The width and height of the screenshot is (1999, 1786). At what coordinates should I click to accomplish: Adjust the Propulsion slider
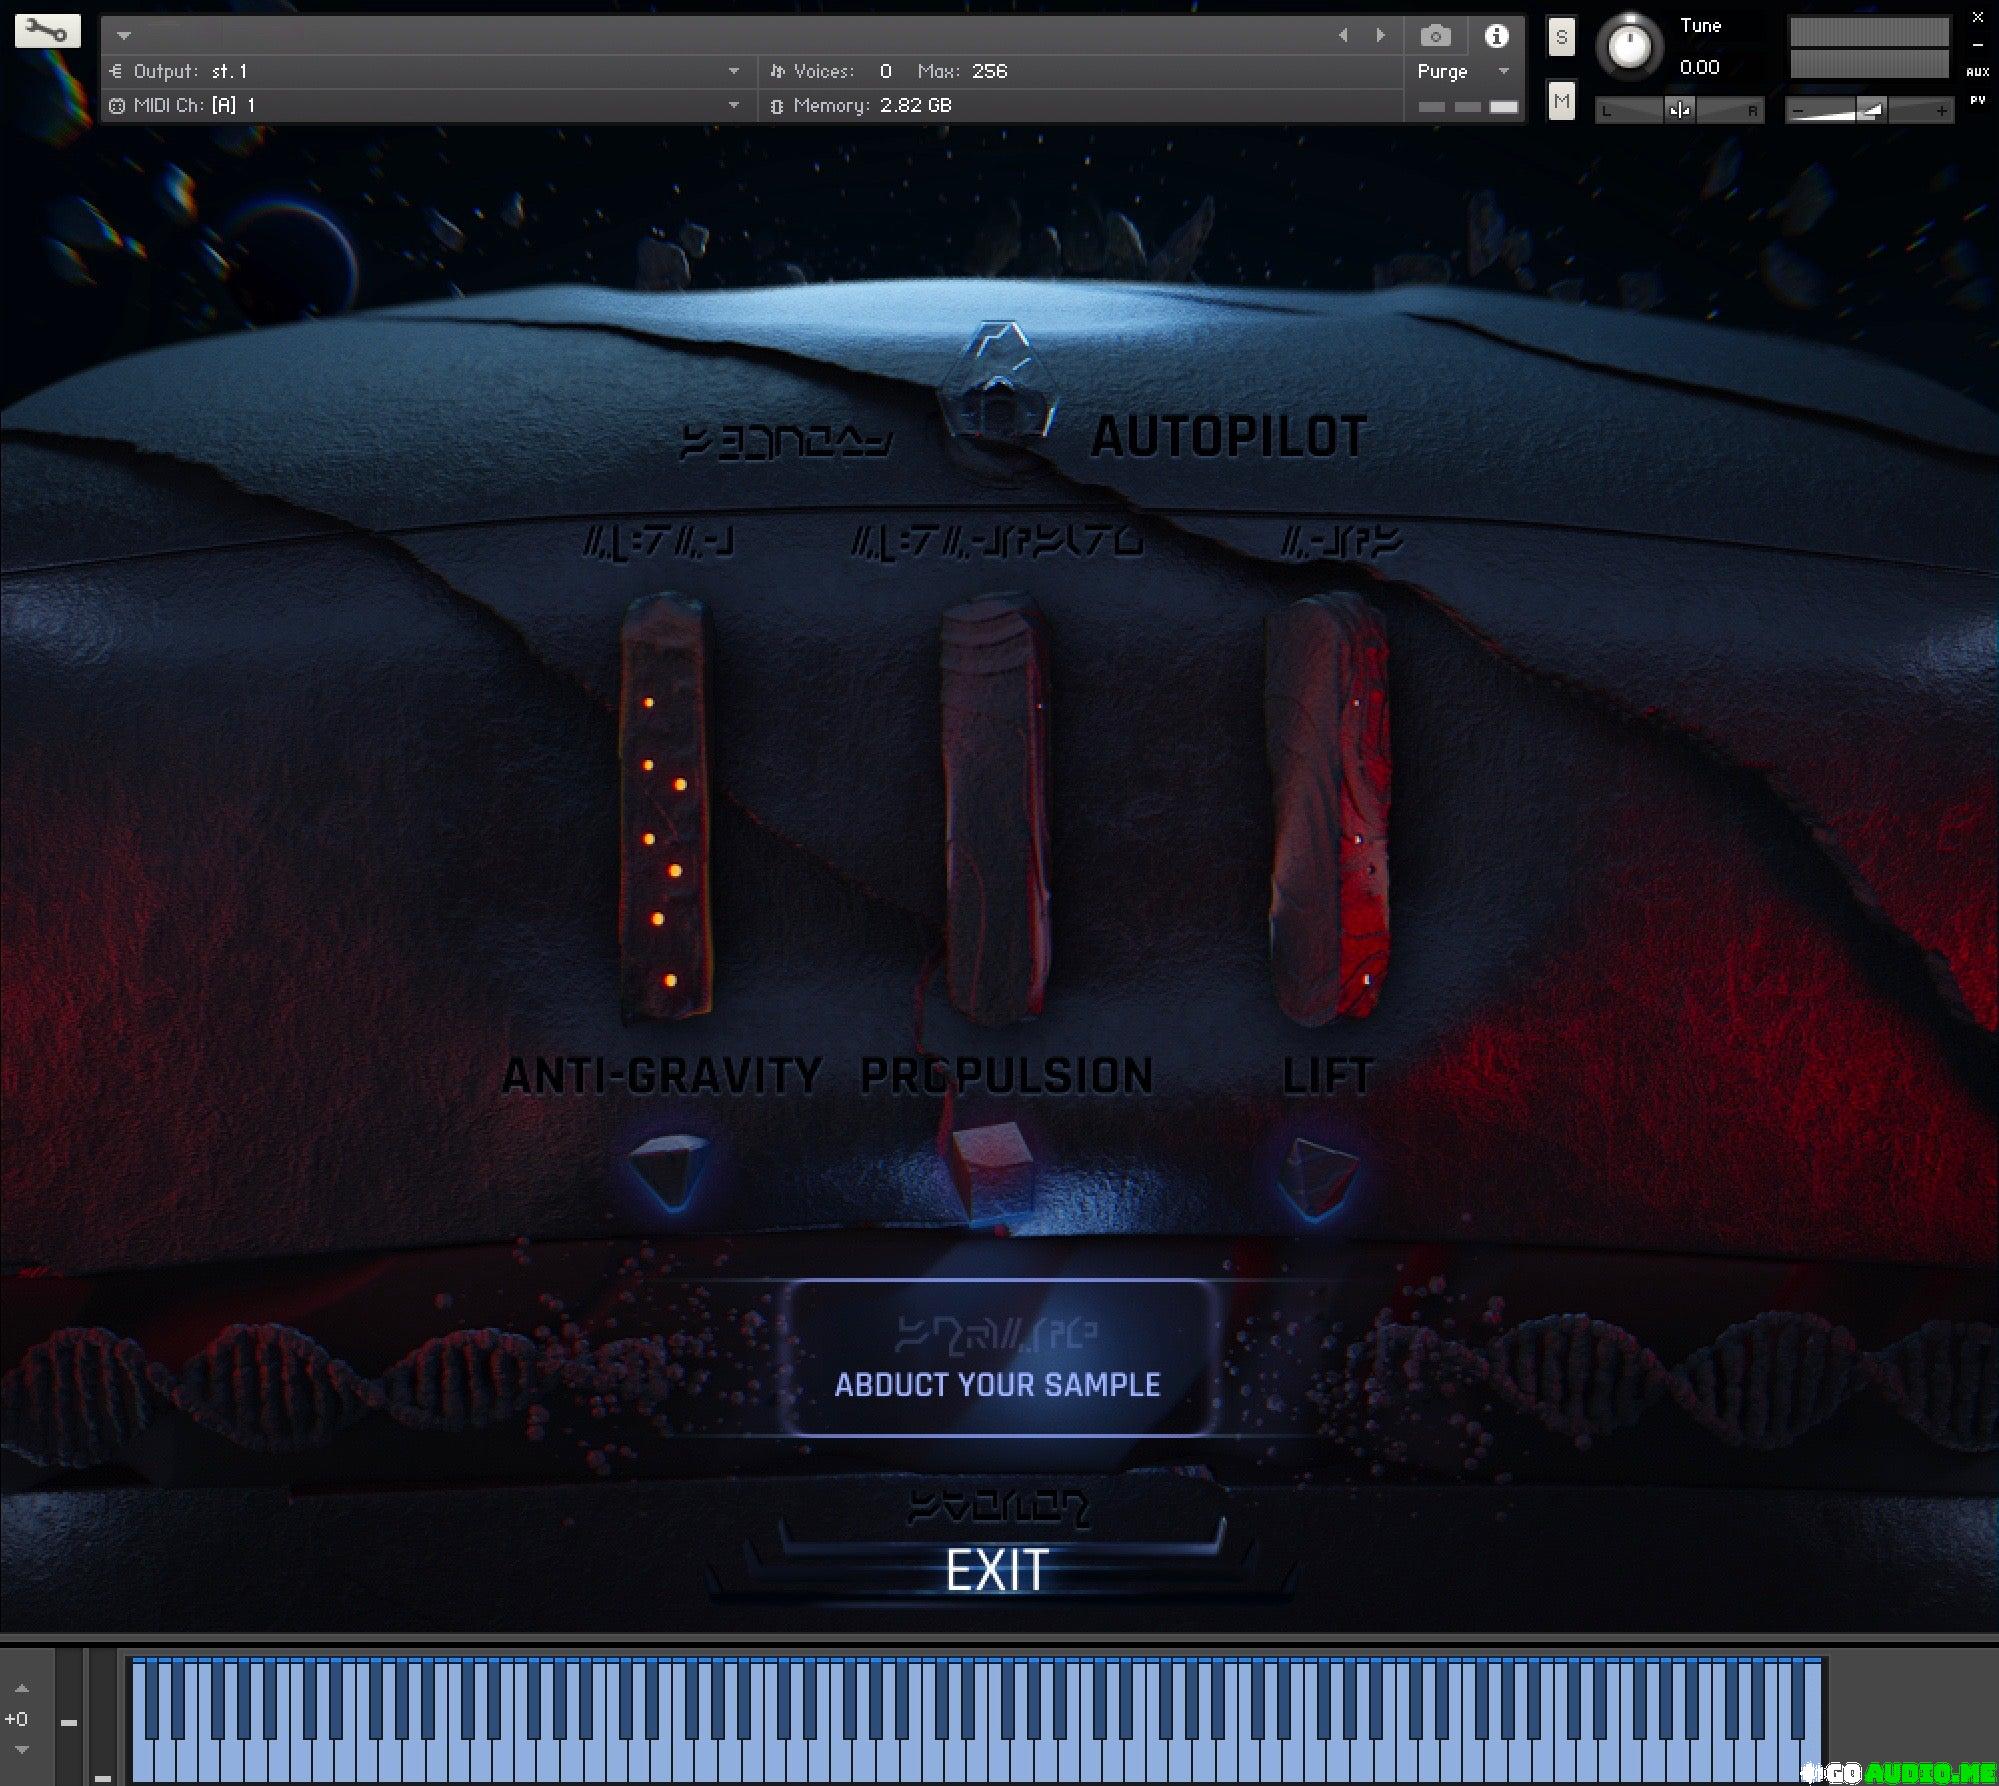click(x=995, y=808)
